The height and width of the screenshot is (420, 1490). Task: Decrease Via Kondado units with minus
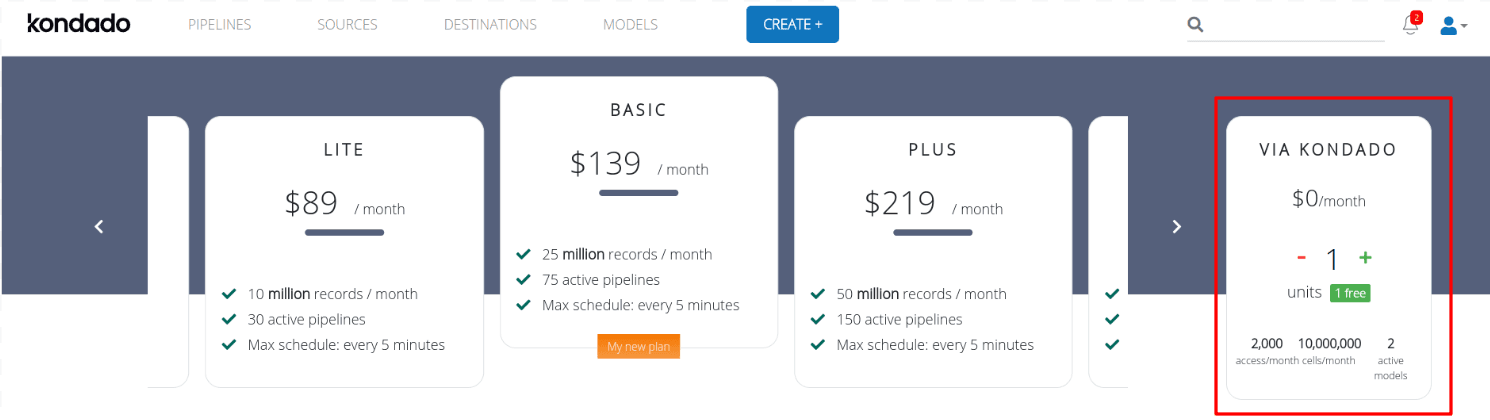point(1301,258)
